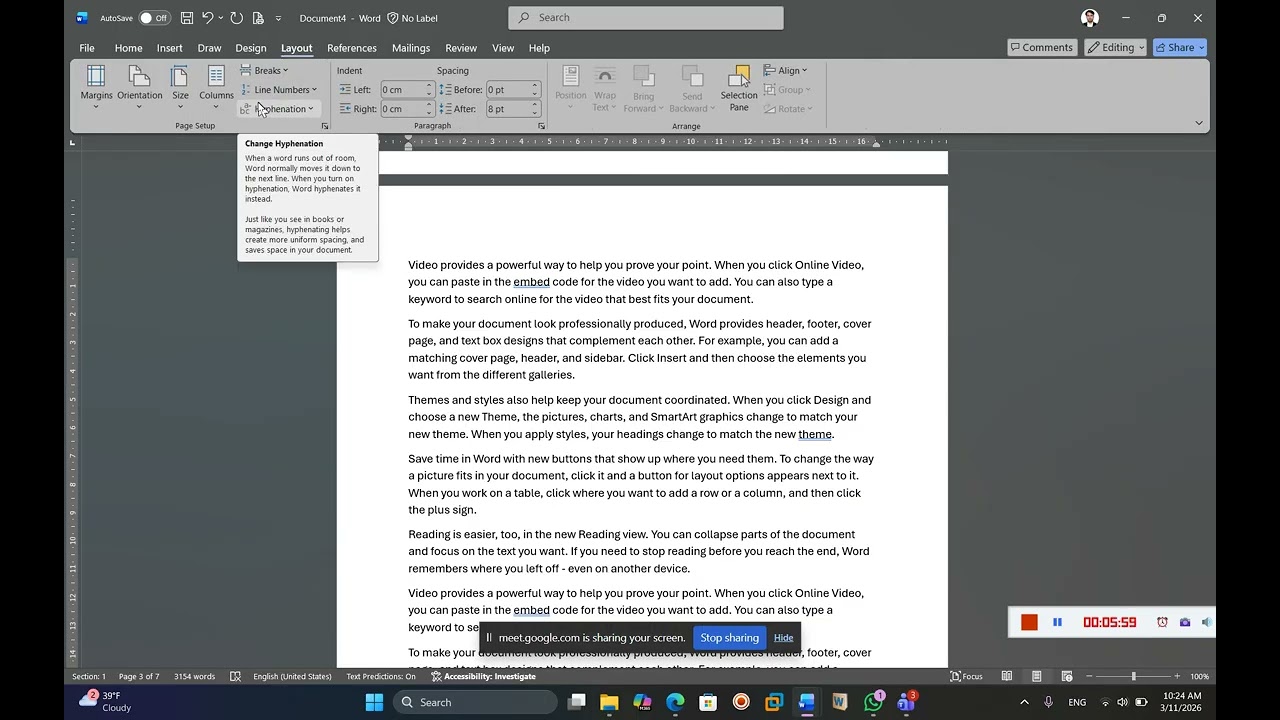Open the Orientation options

139,88
